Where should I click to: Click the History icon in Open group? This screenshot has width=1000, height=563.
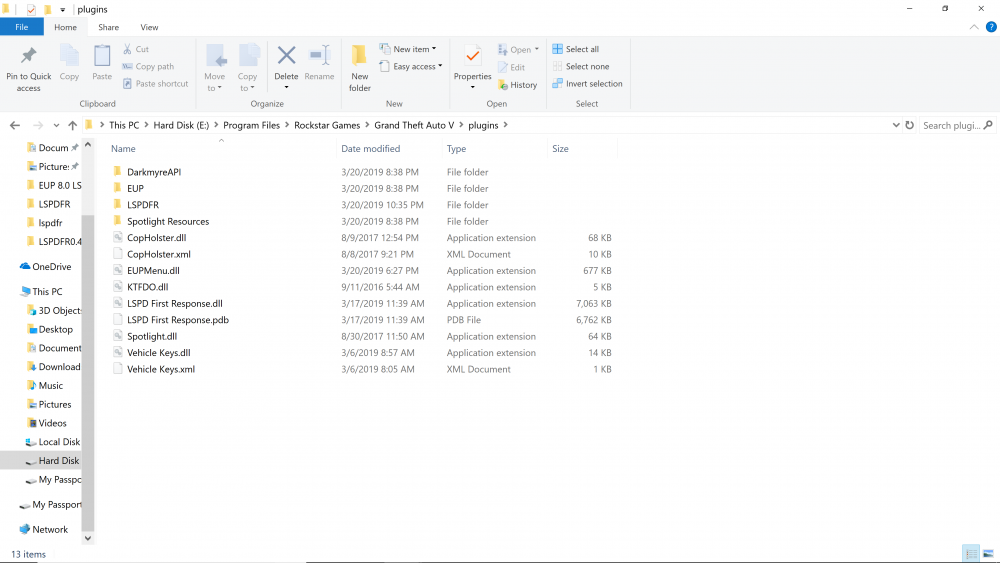point(517,85)
